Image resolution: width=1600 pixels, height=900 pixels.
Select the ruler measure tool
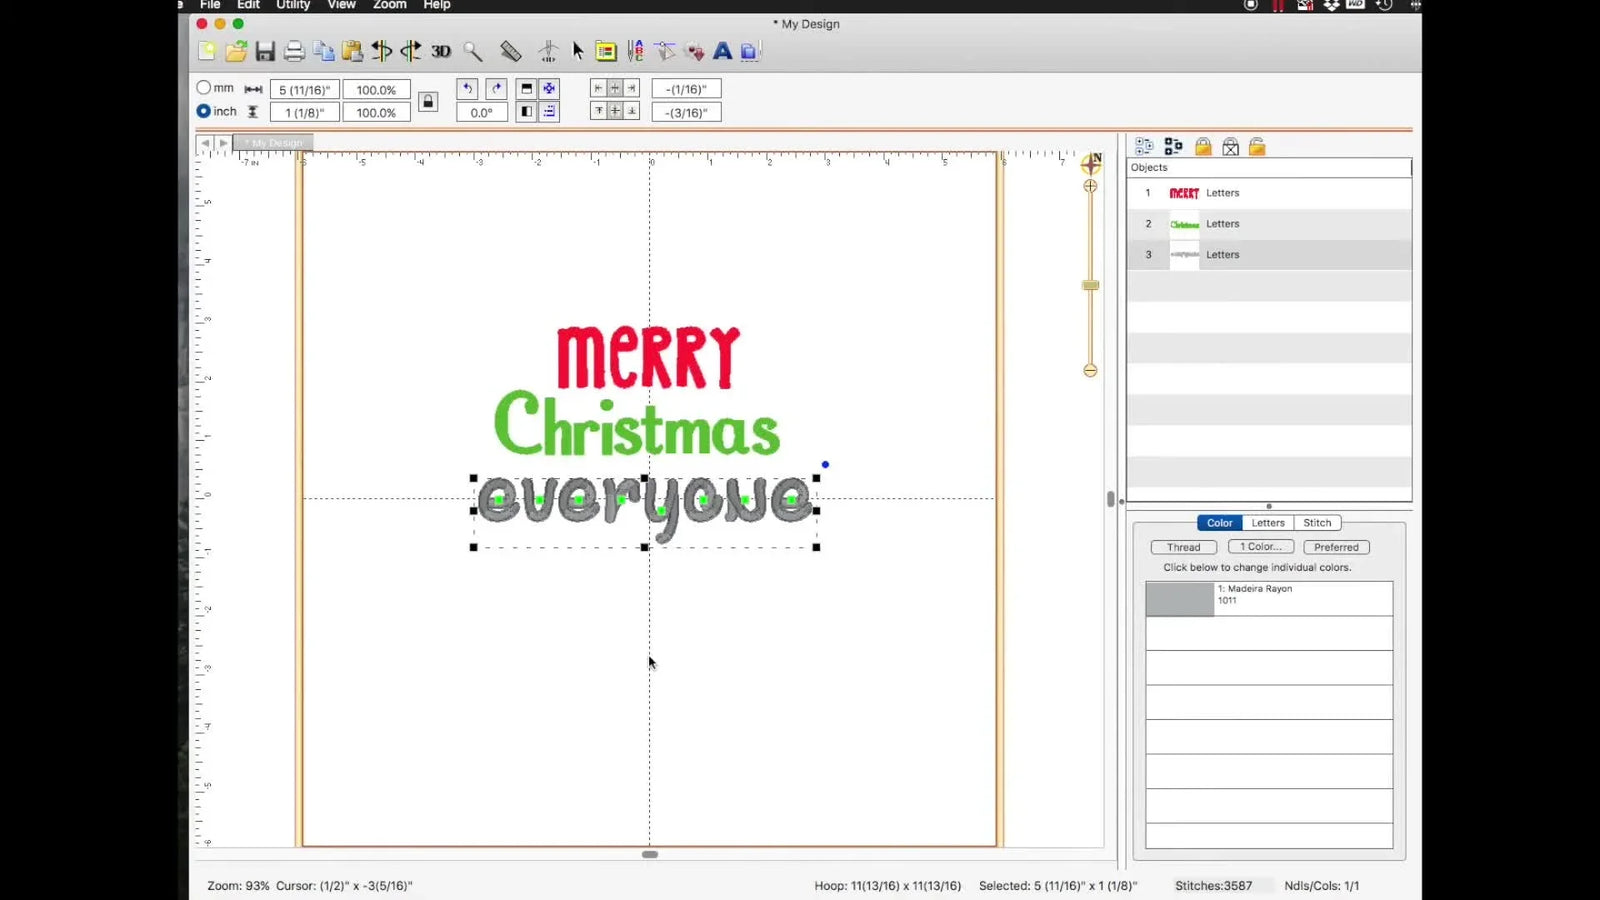(x=510, y=51)
